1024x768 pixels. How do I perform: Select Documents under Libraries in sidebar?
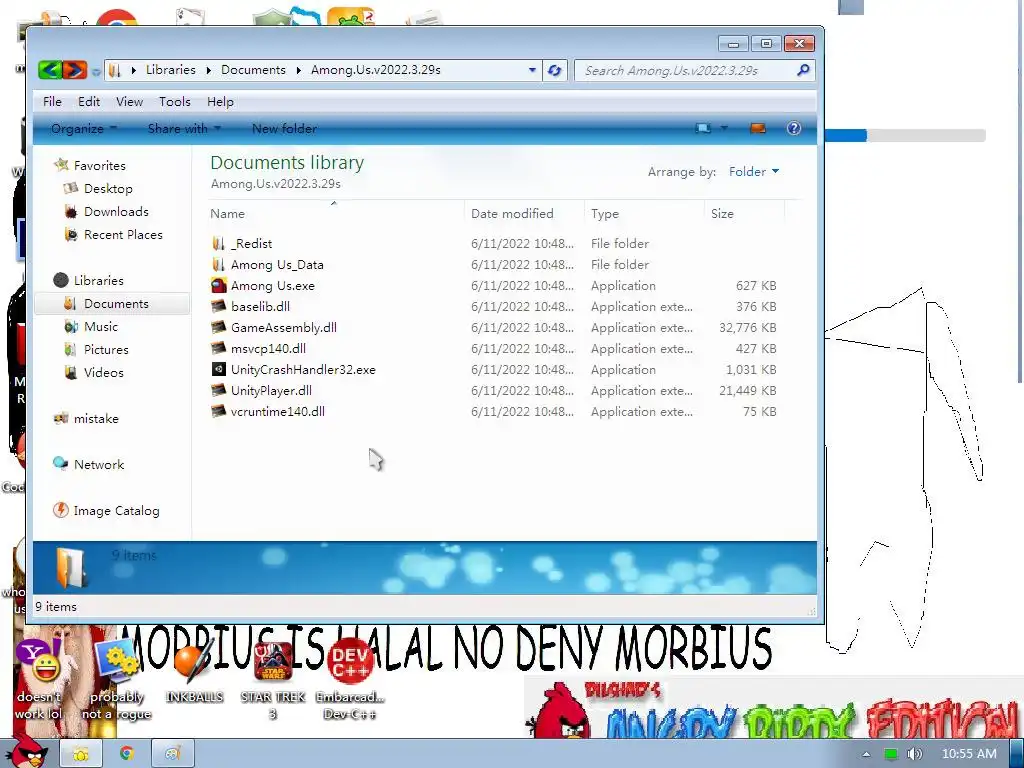pos(111,304)
